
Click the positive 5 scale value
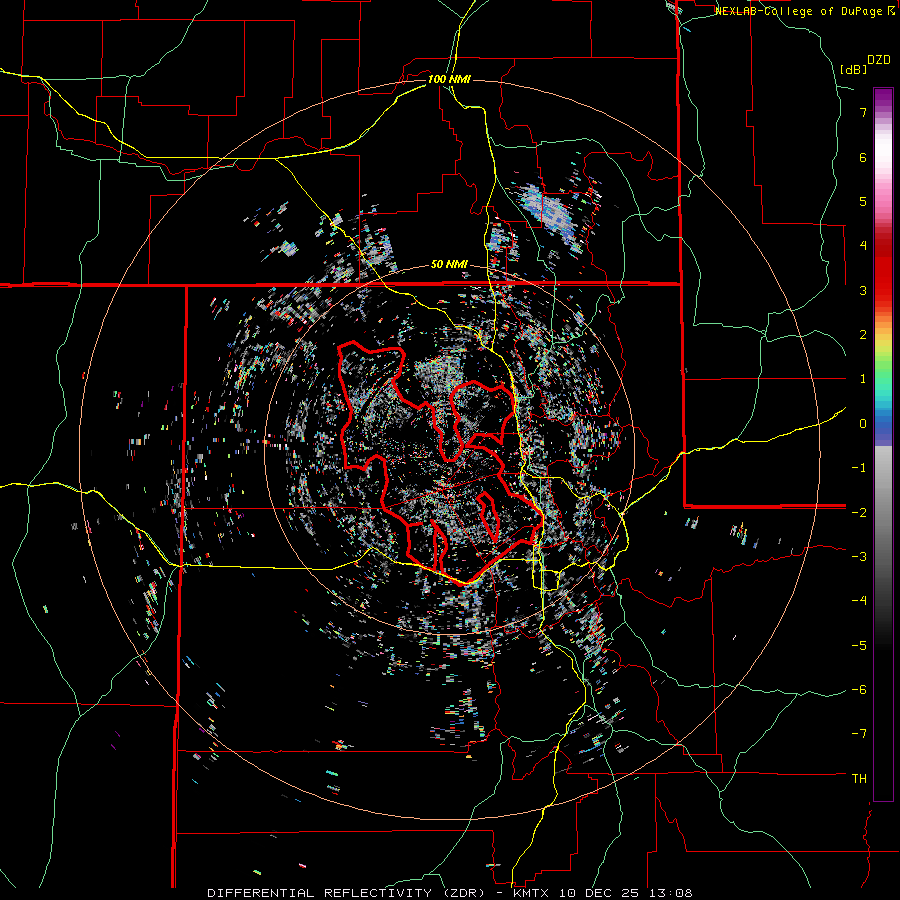(863, 201)
